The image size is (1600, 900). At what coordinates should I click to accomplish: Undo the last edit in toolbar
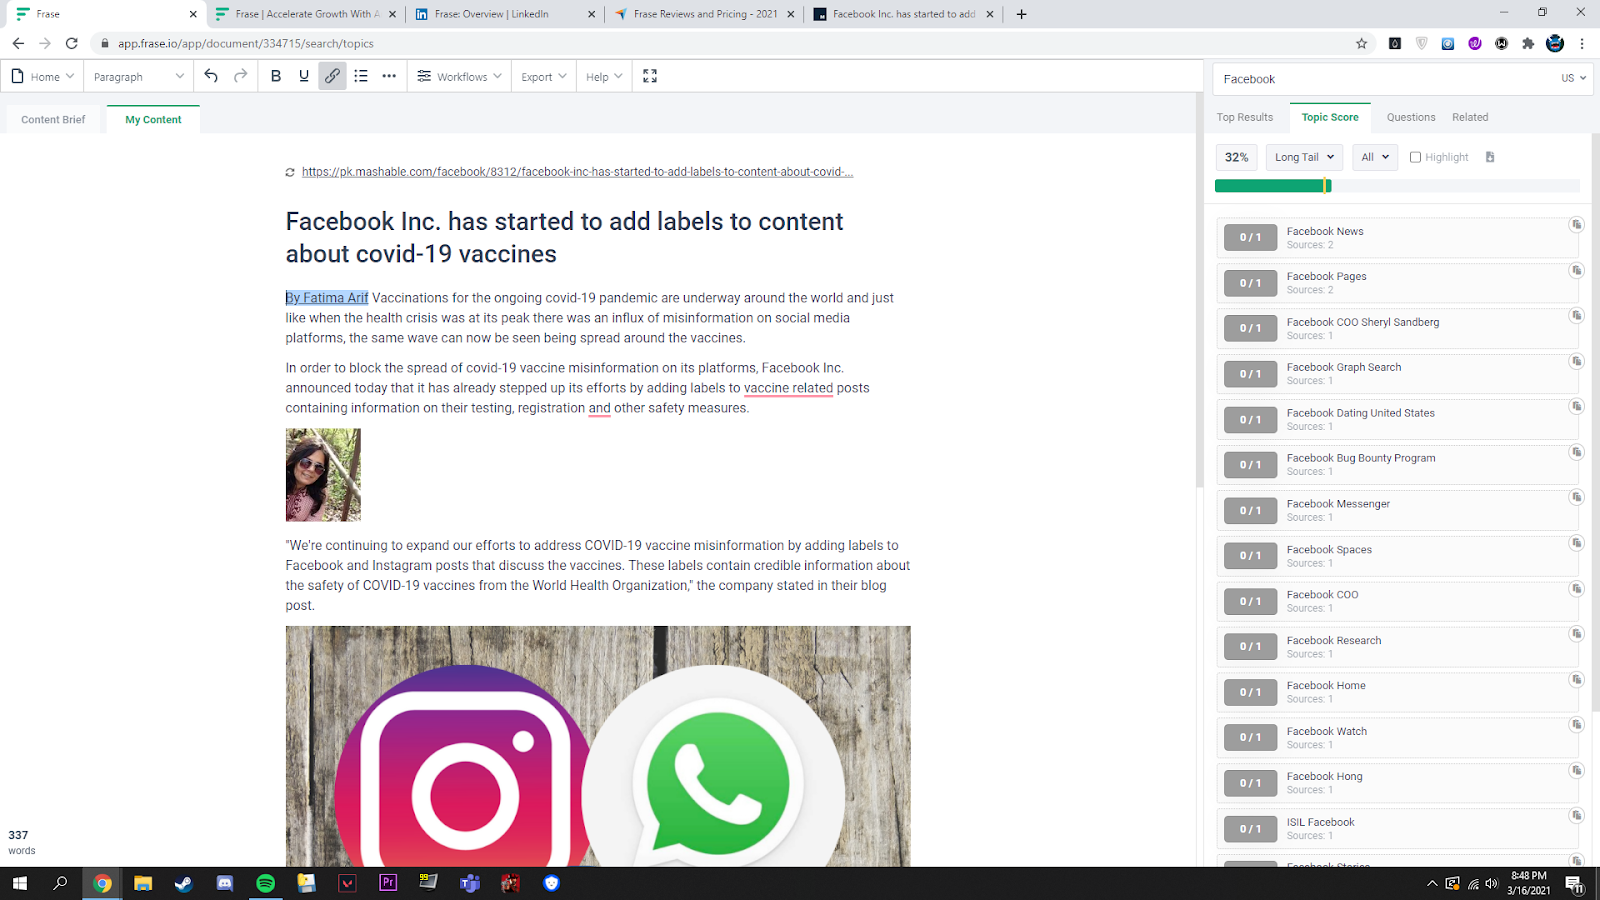pyautogui.click(x=211, y=76)
